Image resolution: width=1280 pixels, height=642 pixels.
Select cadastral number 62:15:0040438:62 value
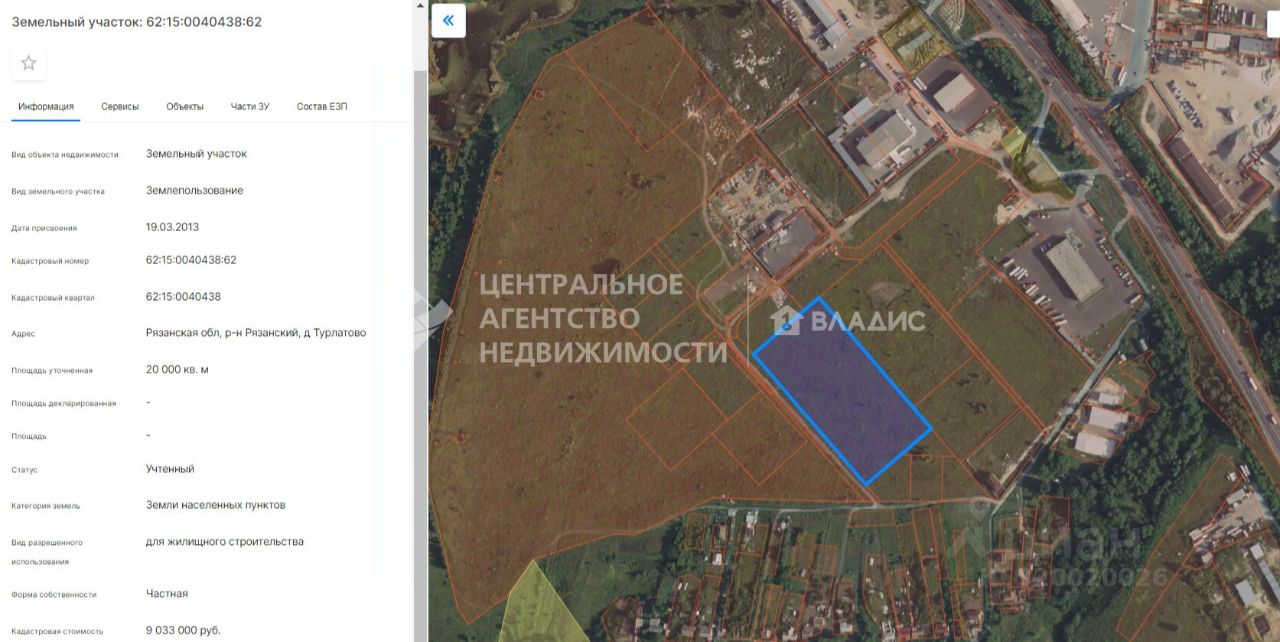point(191,260)
